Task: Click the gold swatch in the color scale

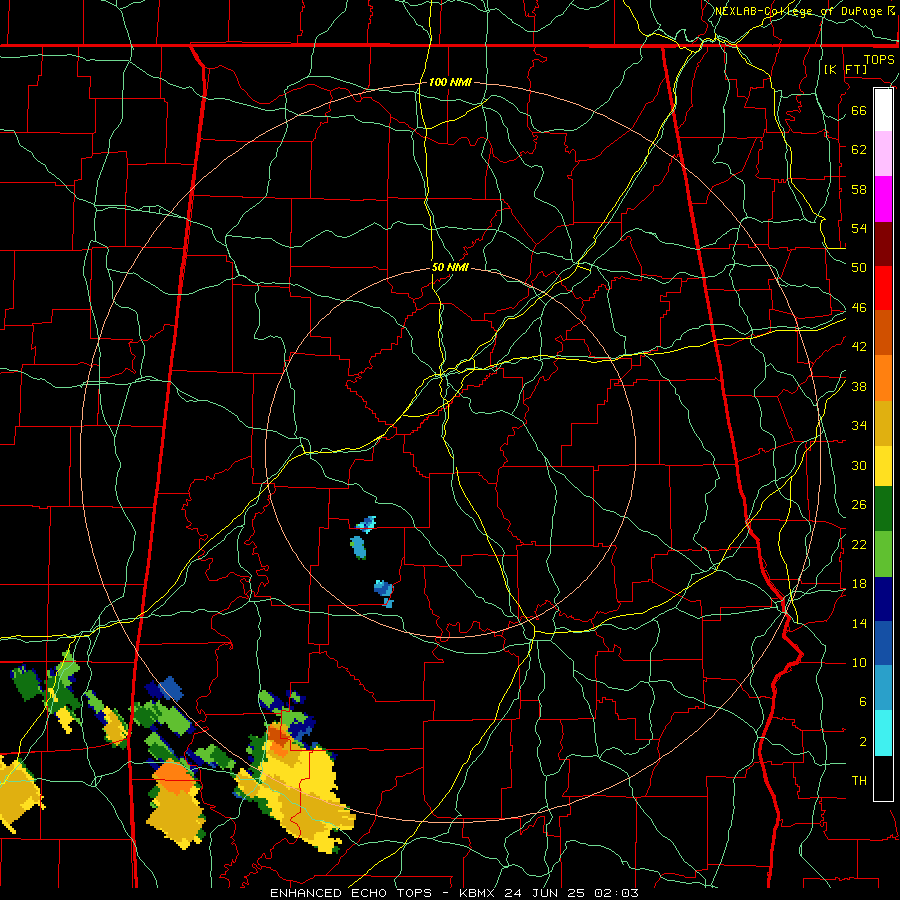Action: (x=883, y=423)
